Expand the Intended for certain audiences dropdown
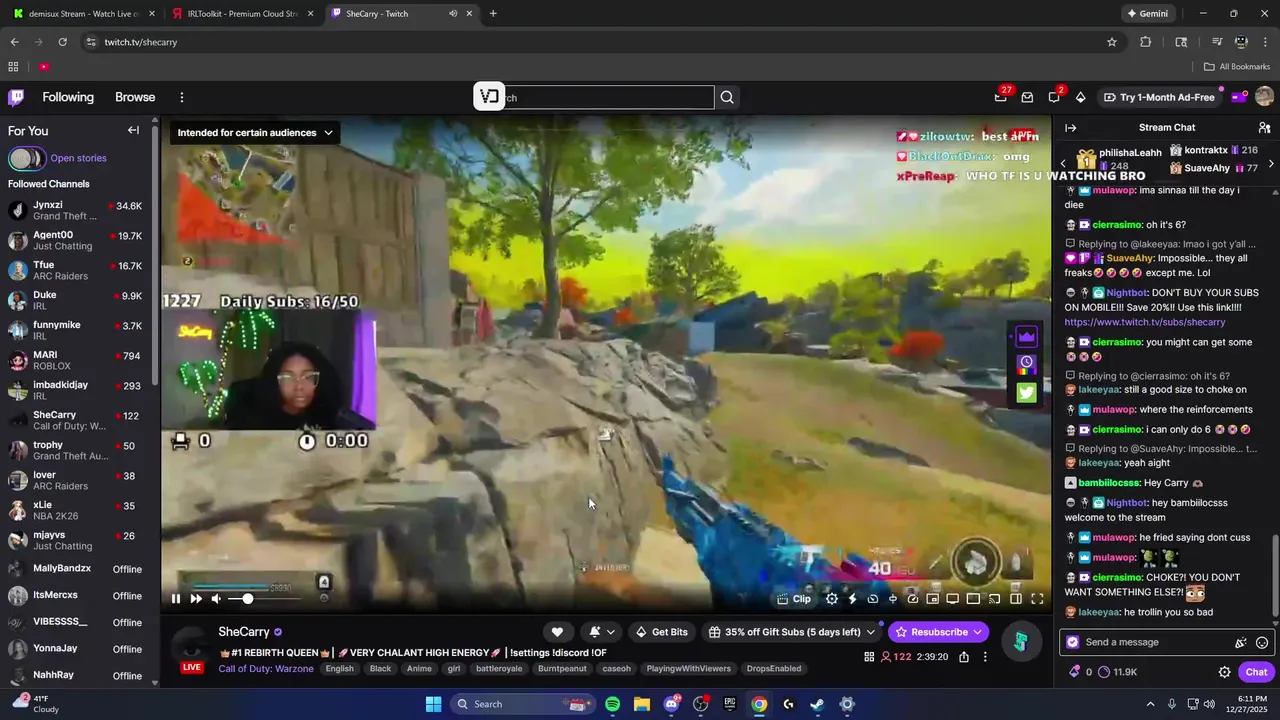 coord(255,132)
